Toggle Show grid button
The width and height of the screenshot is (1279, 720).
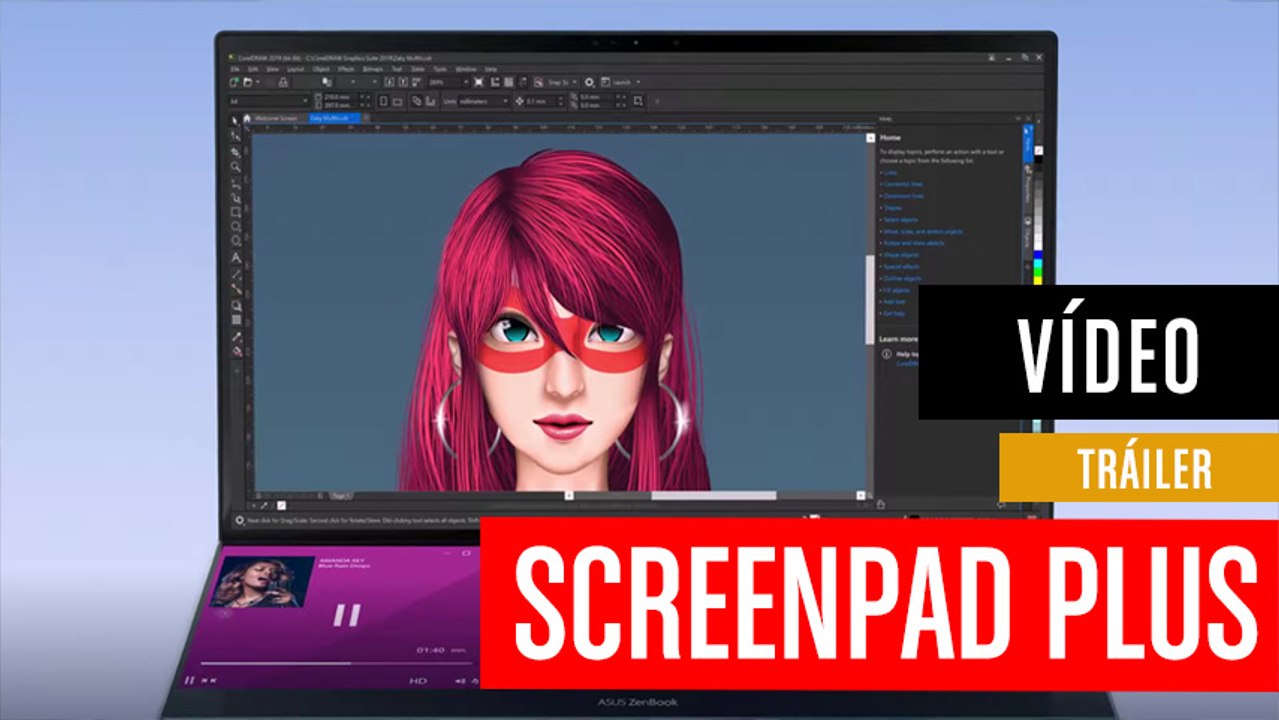coord(508,83)
